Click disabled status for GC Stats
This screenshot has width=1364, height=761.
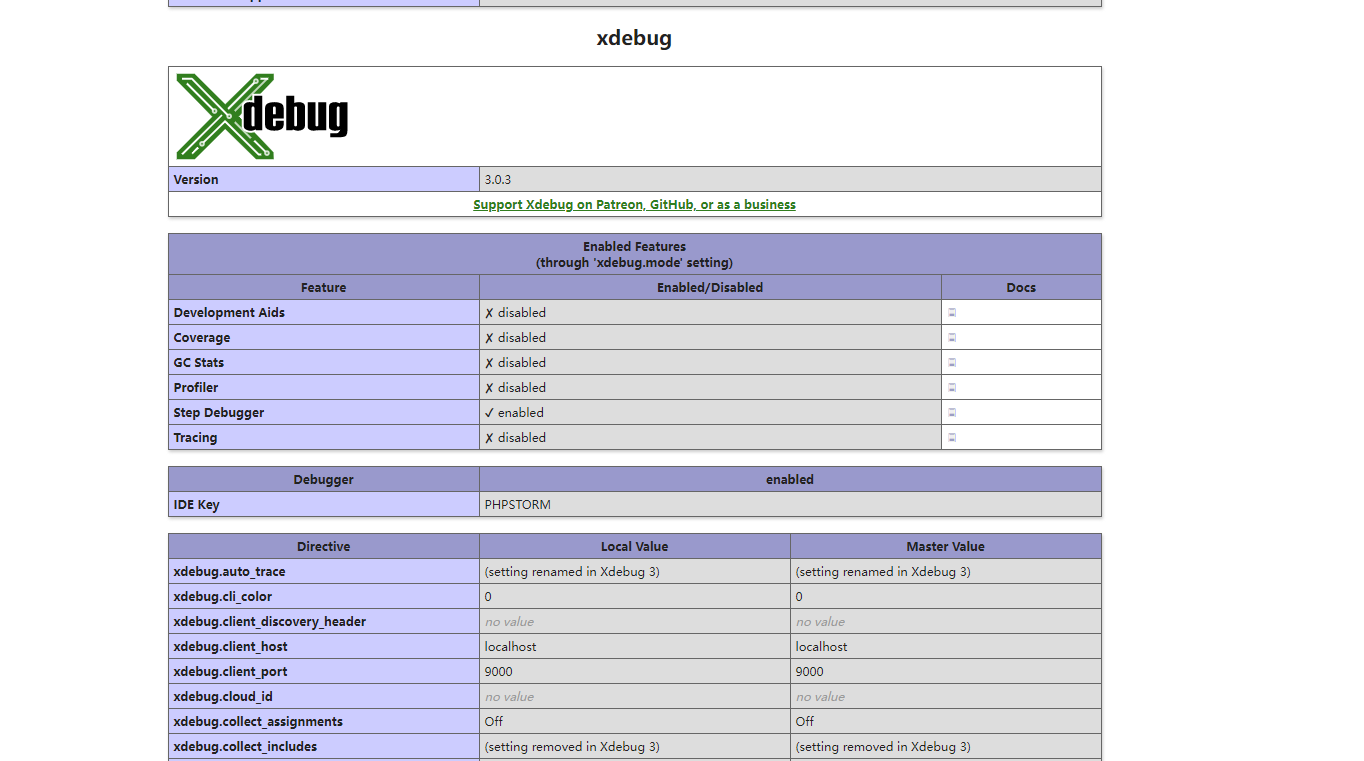[515, 363]
